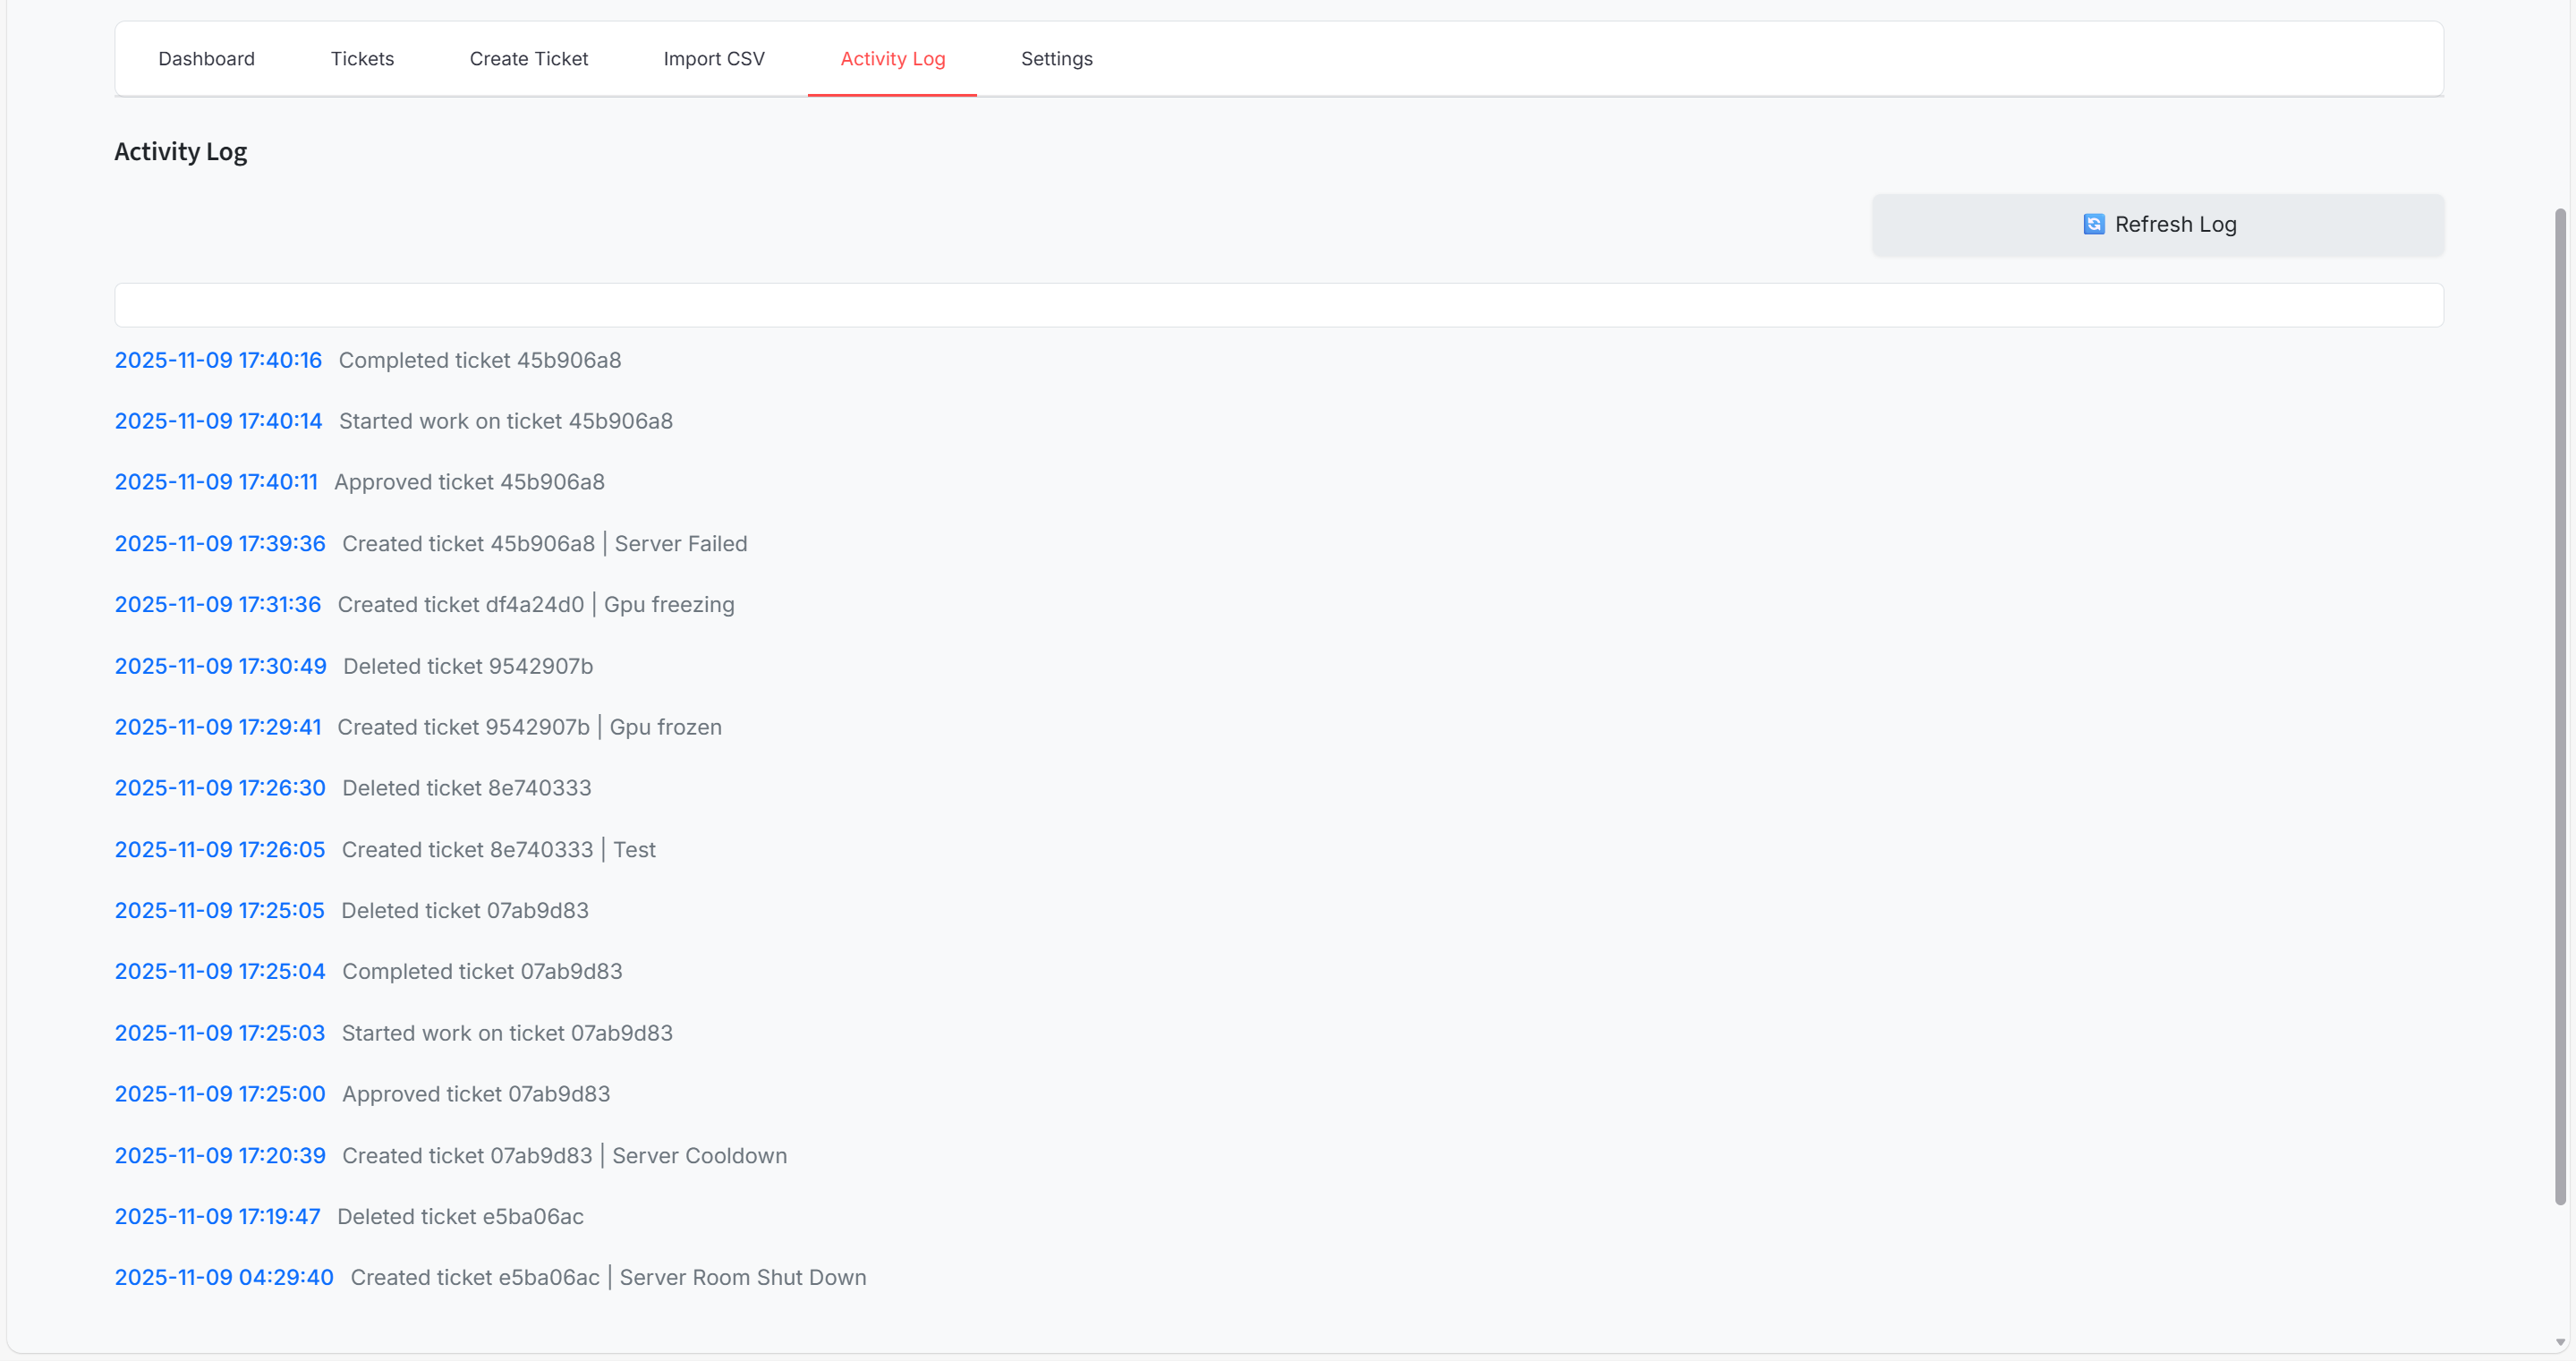Click timestamp 2025-11-09 17:26:05
Viewport: 2576px width, 1361px height.
pyautogui.click(x=220, y=850)
